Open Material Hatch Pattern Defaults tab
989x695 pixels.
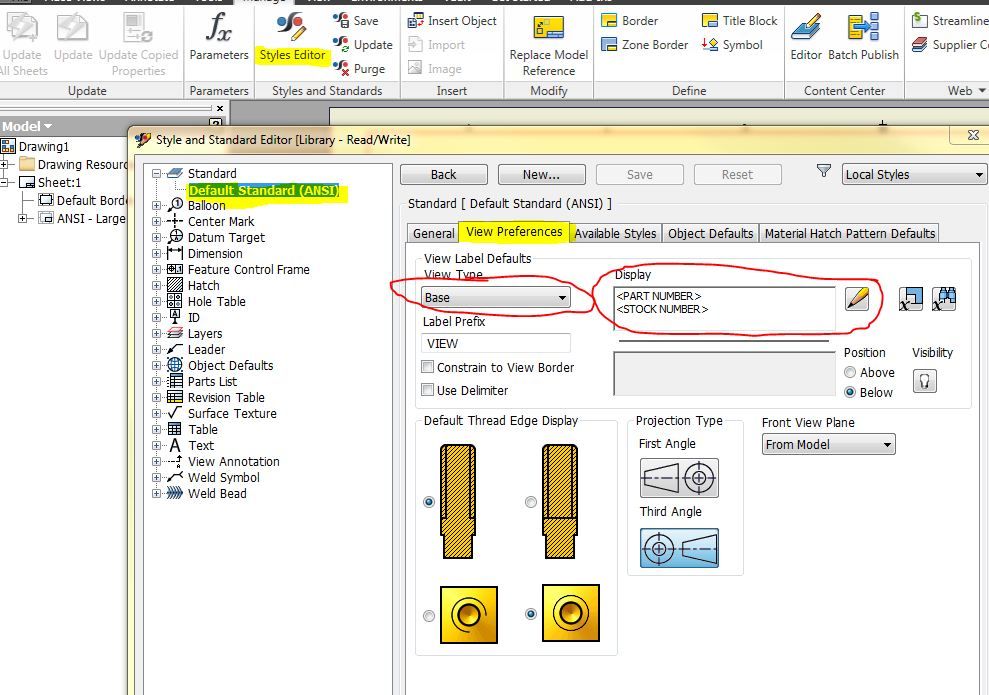coord(850,233)
